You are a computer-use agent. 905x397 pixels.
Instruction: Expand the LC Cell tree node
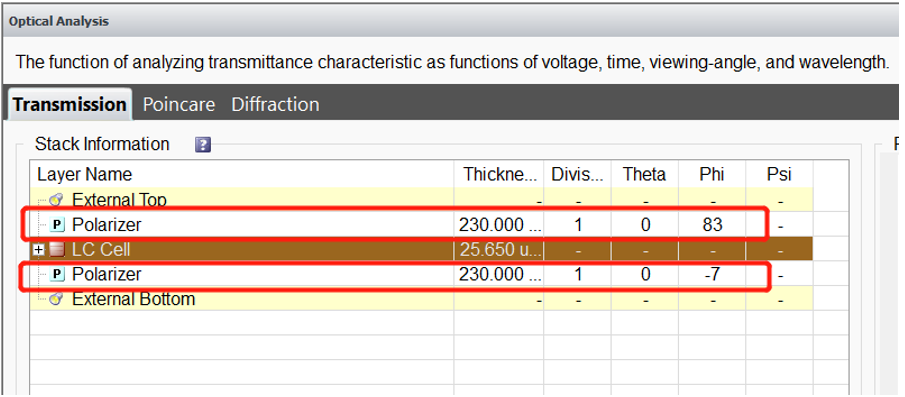coord(40,250)
